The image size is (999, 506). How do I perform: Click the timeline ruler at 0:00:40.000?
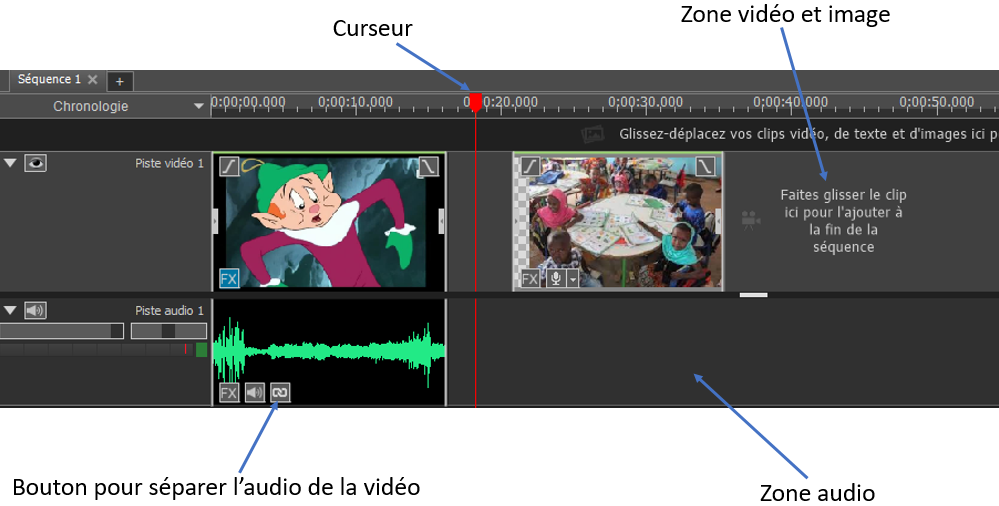pyautogui.click(x=791, y=102)
